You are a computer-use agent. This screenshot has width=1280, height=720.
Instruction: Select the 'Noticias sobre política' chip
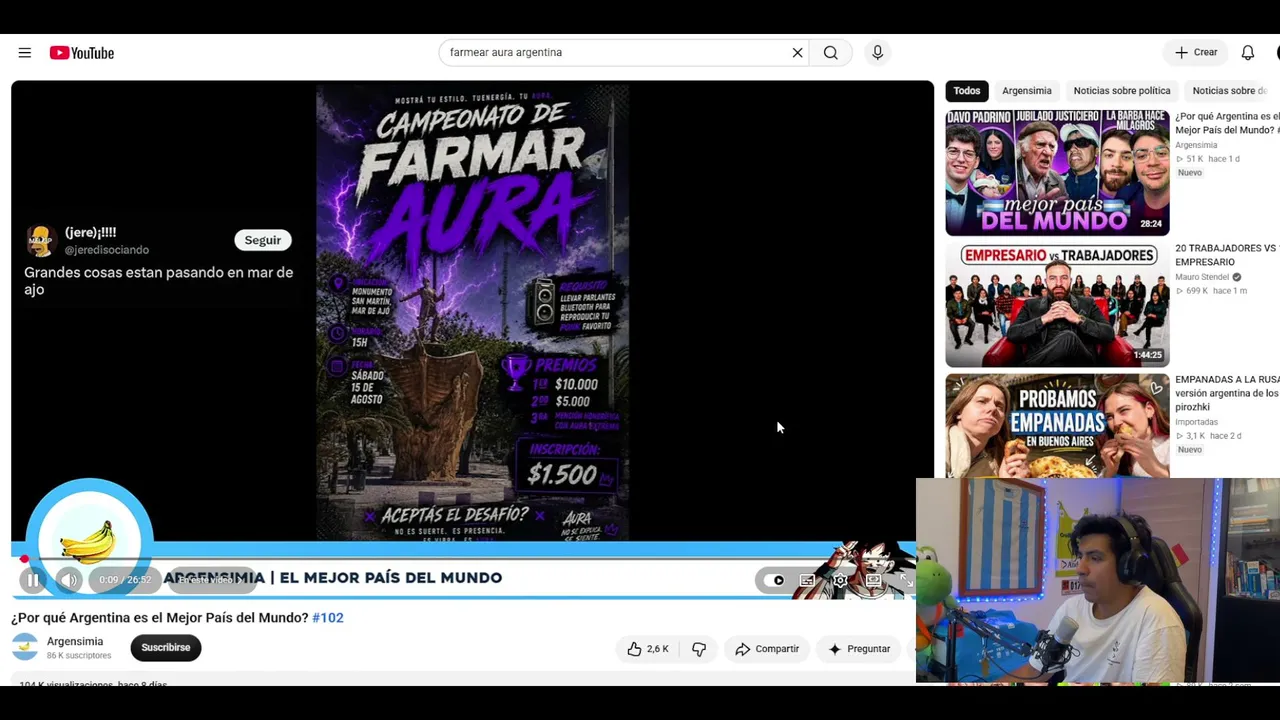point(1122,91)
